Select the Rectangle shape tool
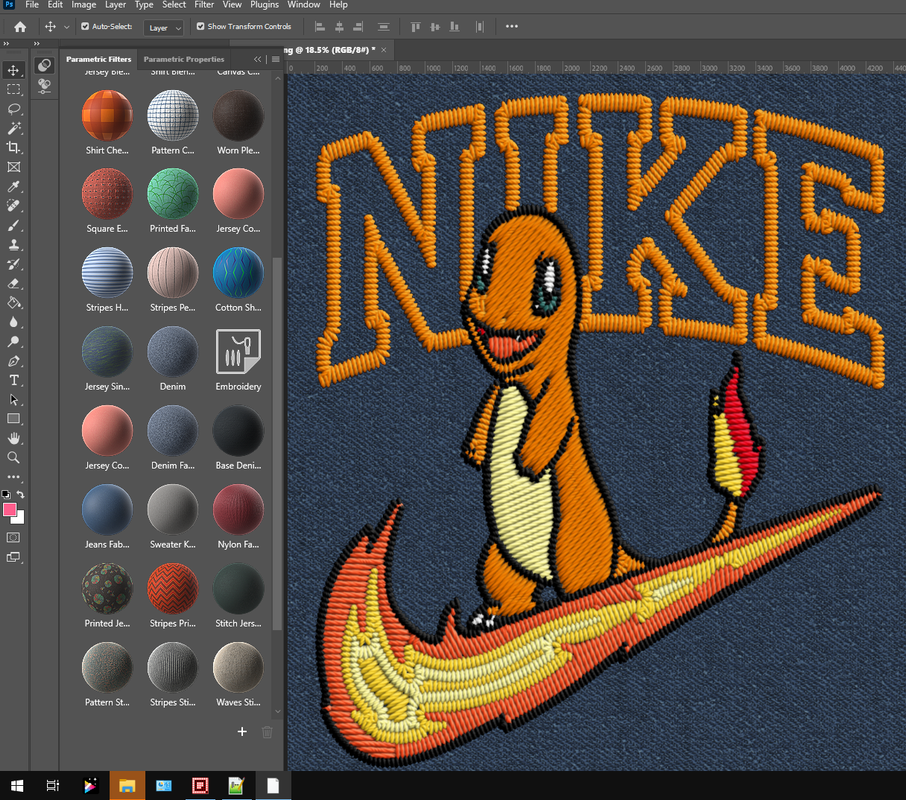906x800 pixels. (13, 419)
